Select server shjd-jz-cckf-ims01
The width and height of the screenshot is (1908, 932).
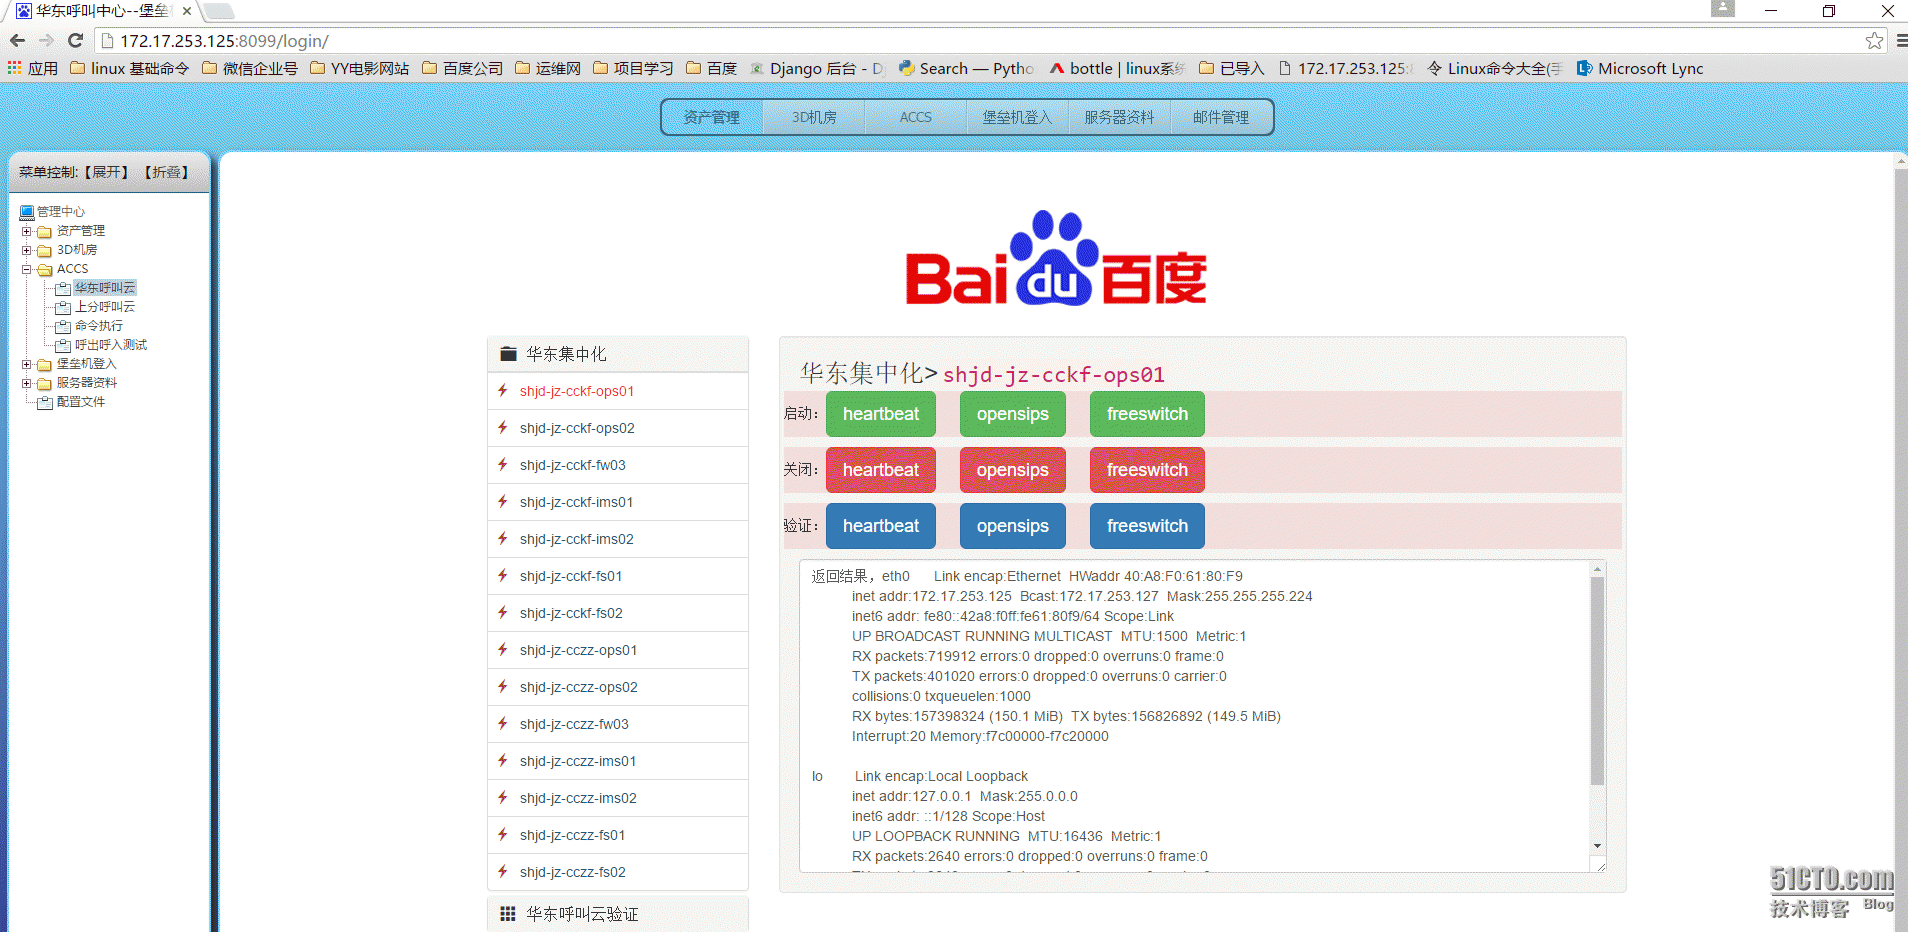click(x=618, y=502)
